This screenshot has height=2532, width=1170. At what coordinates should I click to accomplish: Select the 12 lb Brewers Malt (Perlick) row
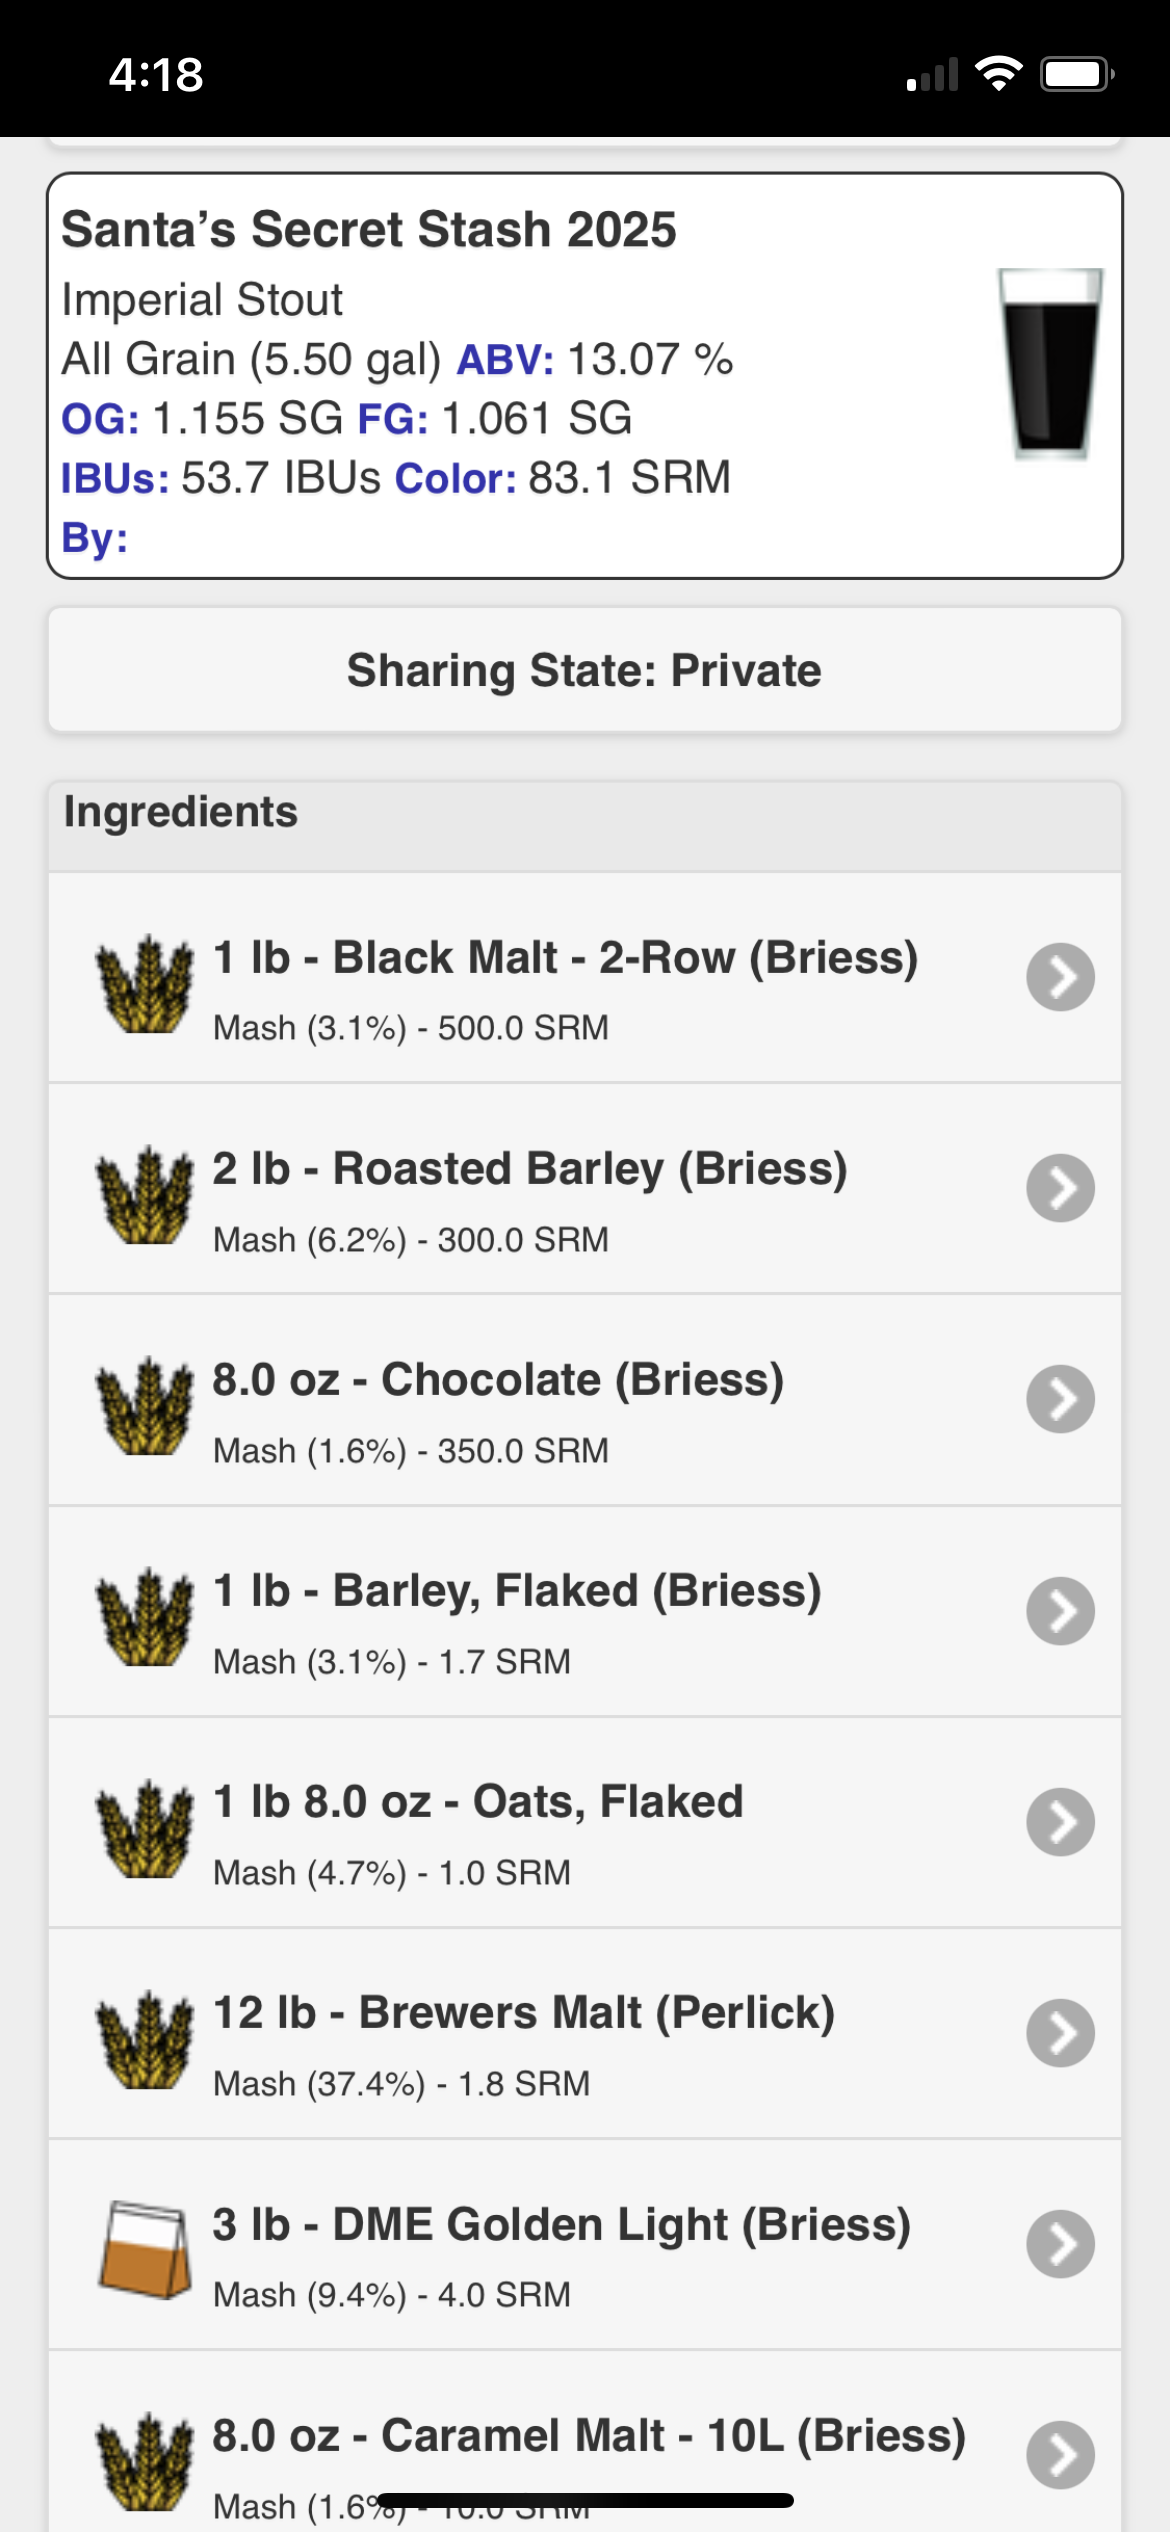coord(585,2034)
